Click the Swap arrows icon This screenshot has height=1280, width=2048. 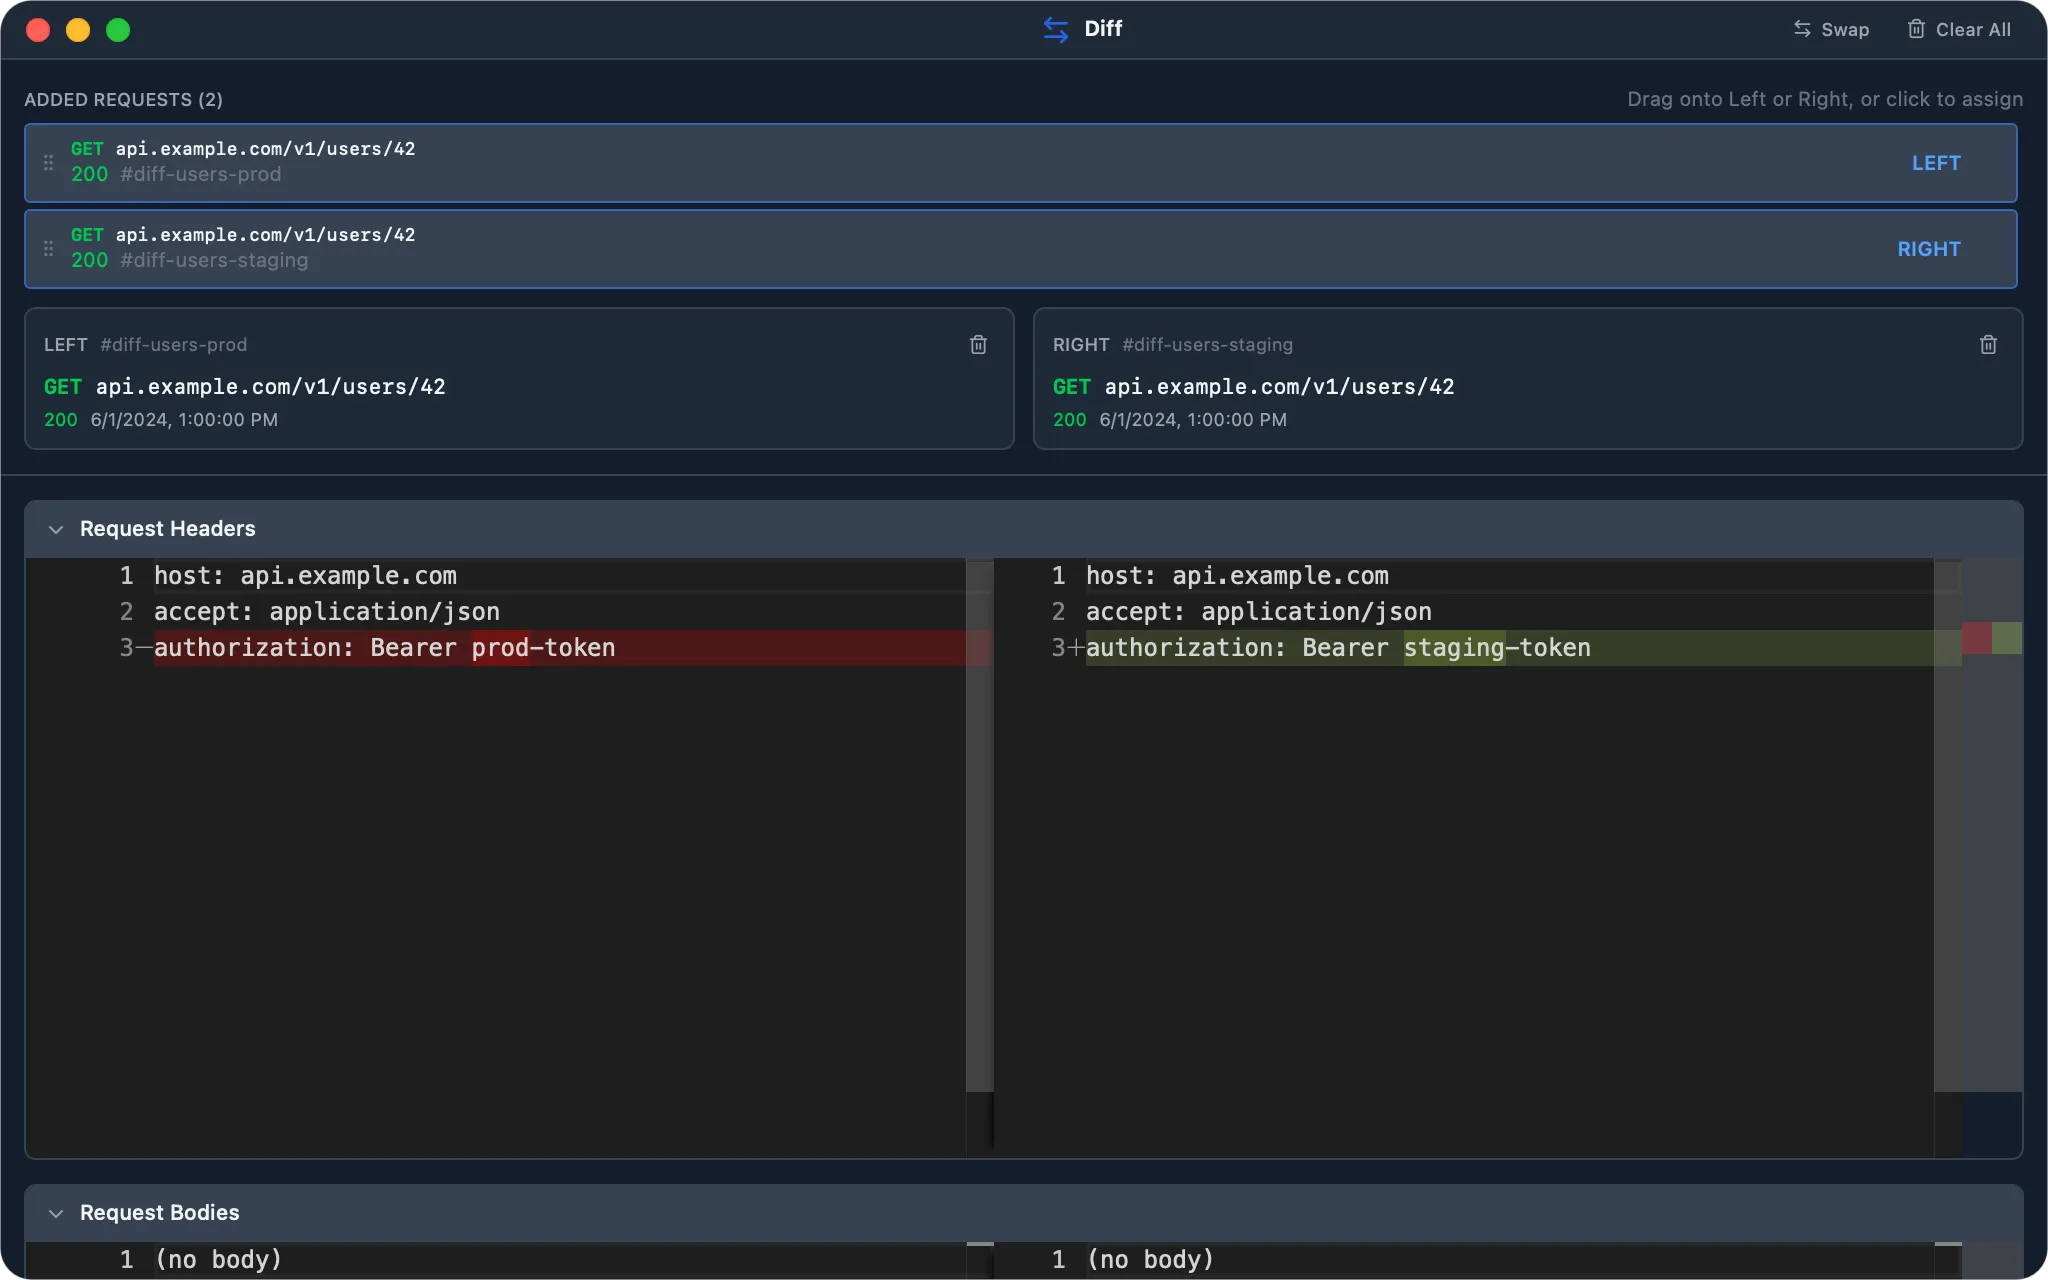click(1802, 29)
